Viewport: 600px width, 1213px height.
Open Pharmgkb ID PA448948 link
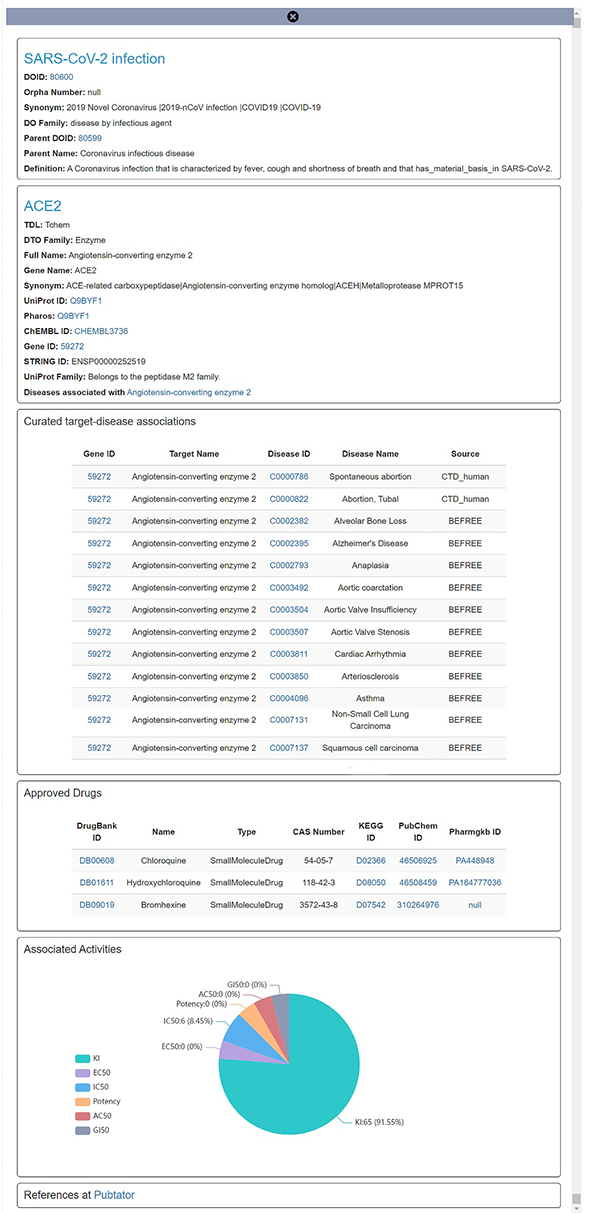coord(474,860)
